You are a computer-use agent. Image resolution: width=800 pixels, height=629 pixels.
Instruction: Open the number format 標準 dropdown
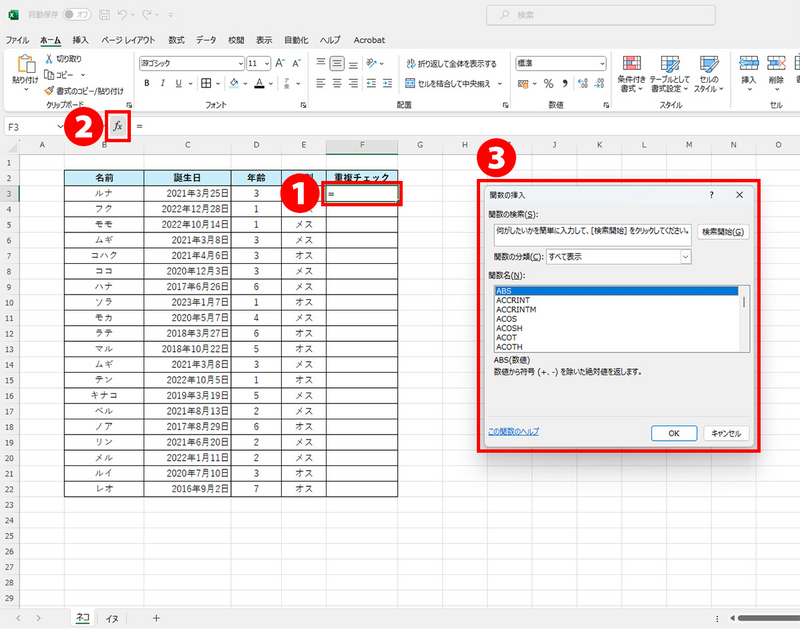(602, 64)
